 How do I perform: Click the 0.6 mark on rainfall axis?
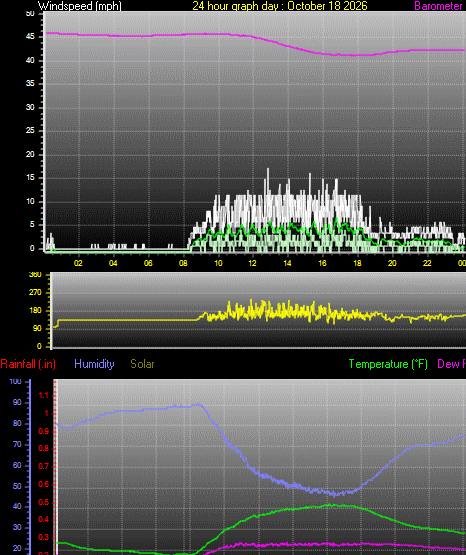coord(43,484)
